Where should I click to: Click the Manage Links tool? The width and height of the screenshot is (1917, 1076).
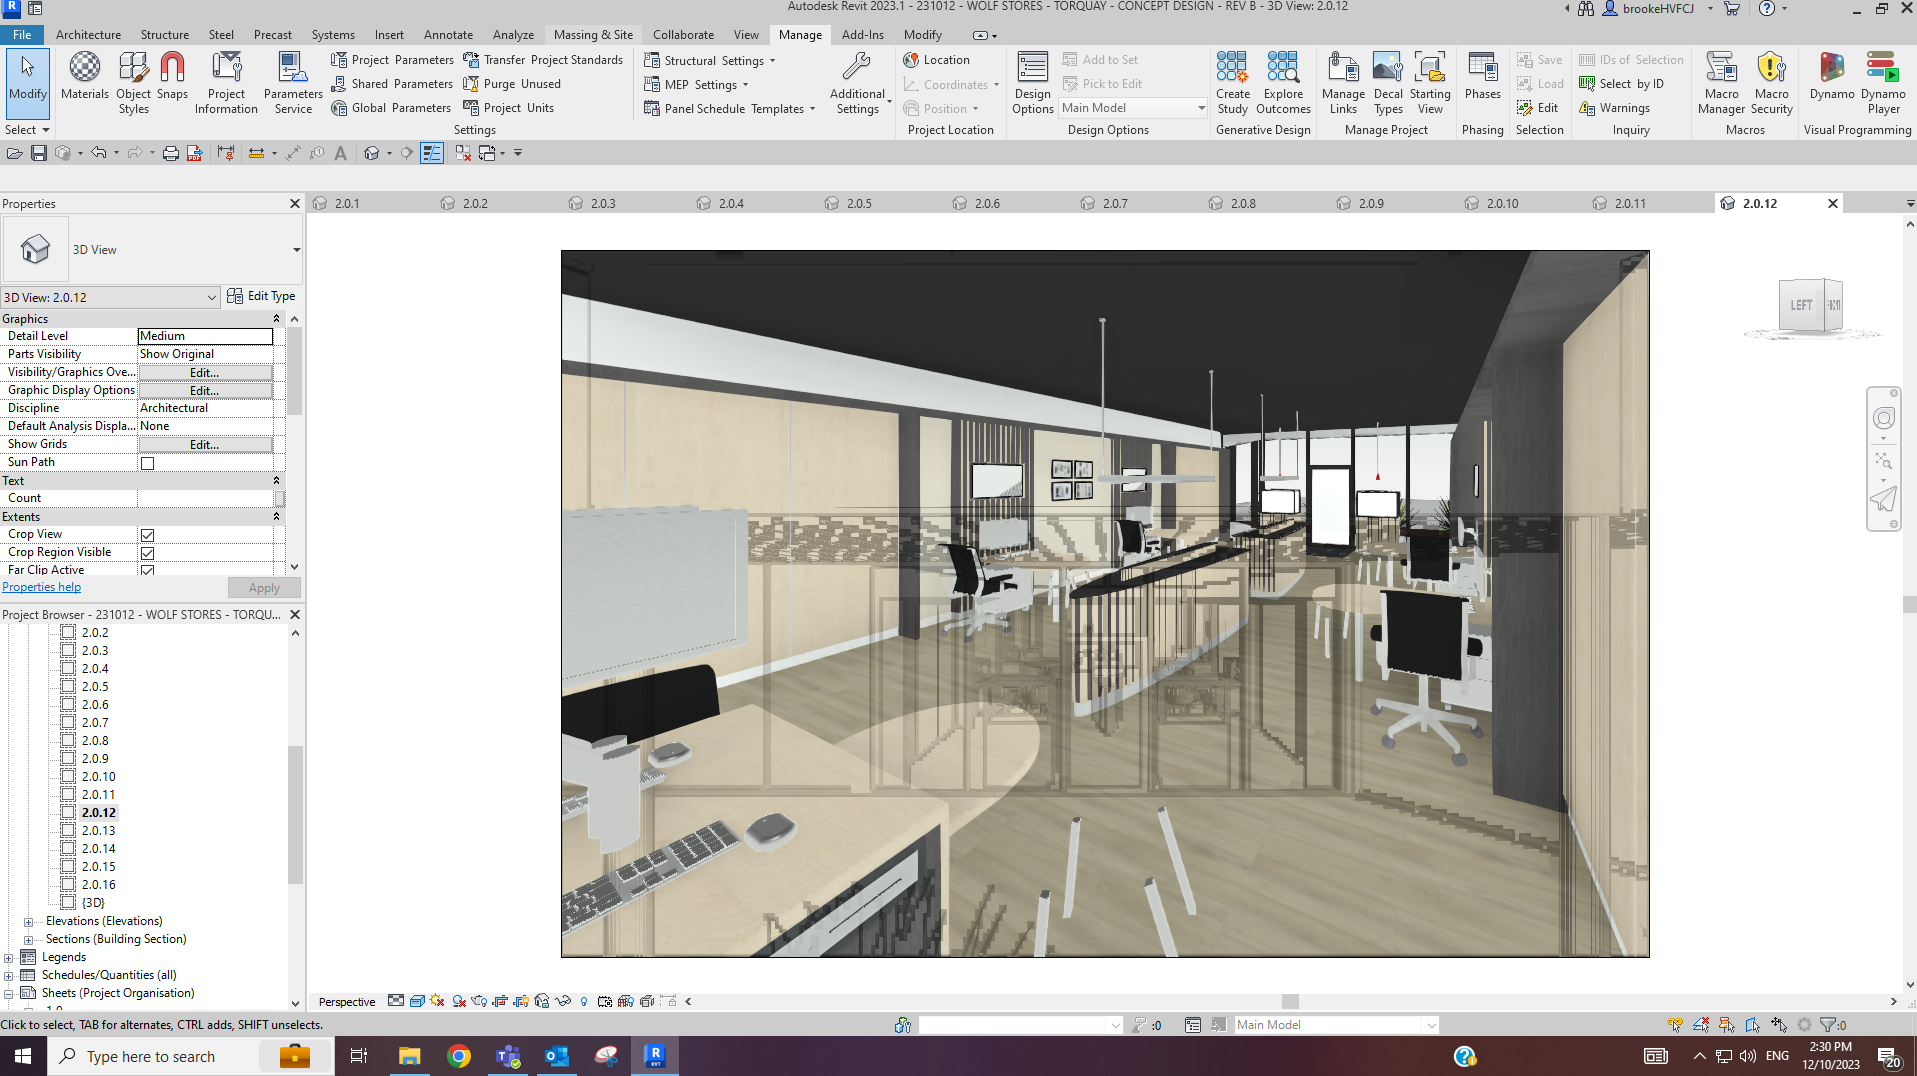pyautogui.click(x=1342, y=80)
